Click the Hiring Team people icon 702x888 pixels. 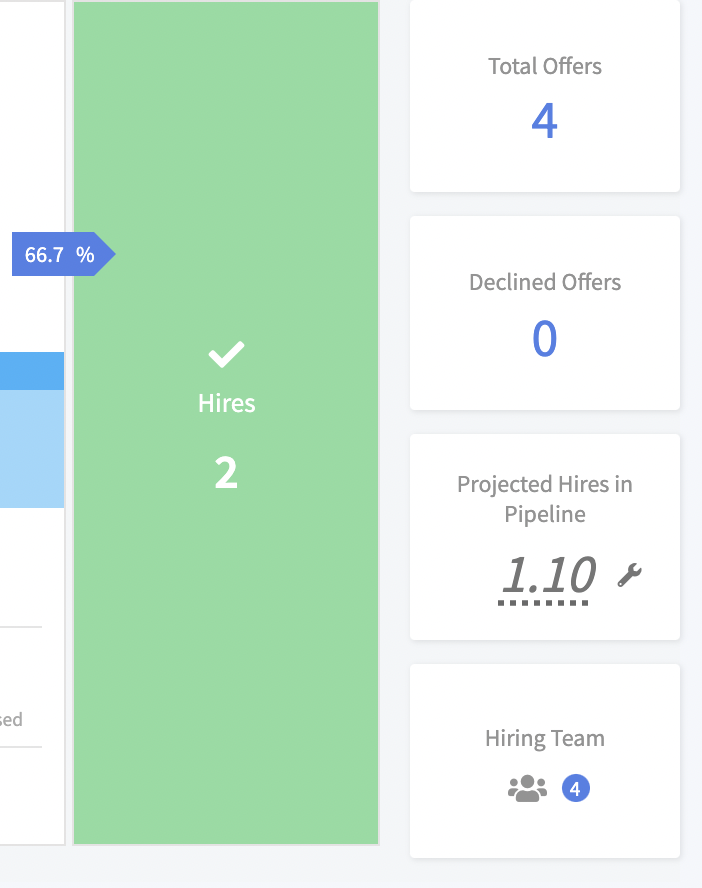[x=527, y=789]
